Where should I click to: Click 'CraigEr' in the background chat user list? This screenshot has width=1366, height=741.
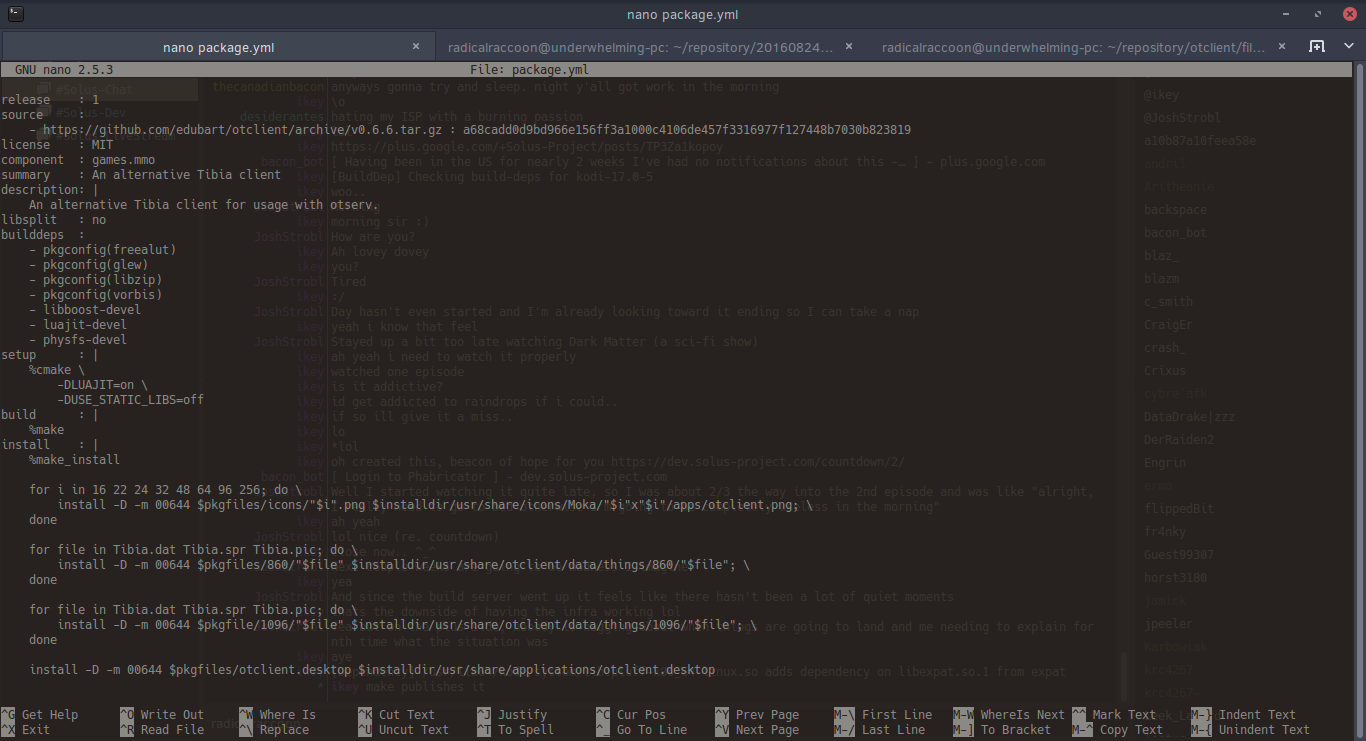pos(1168,325)
